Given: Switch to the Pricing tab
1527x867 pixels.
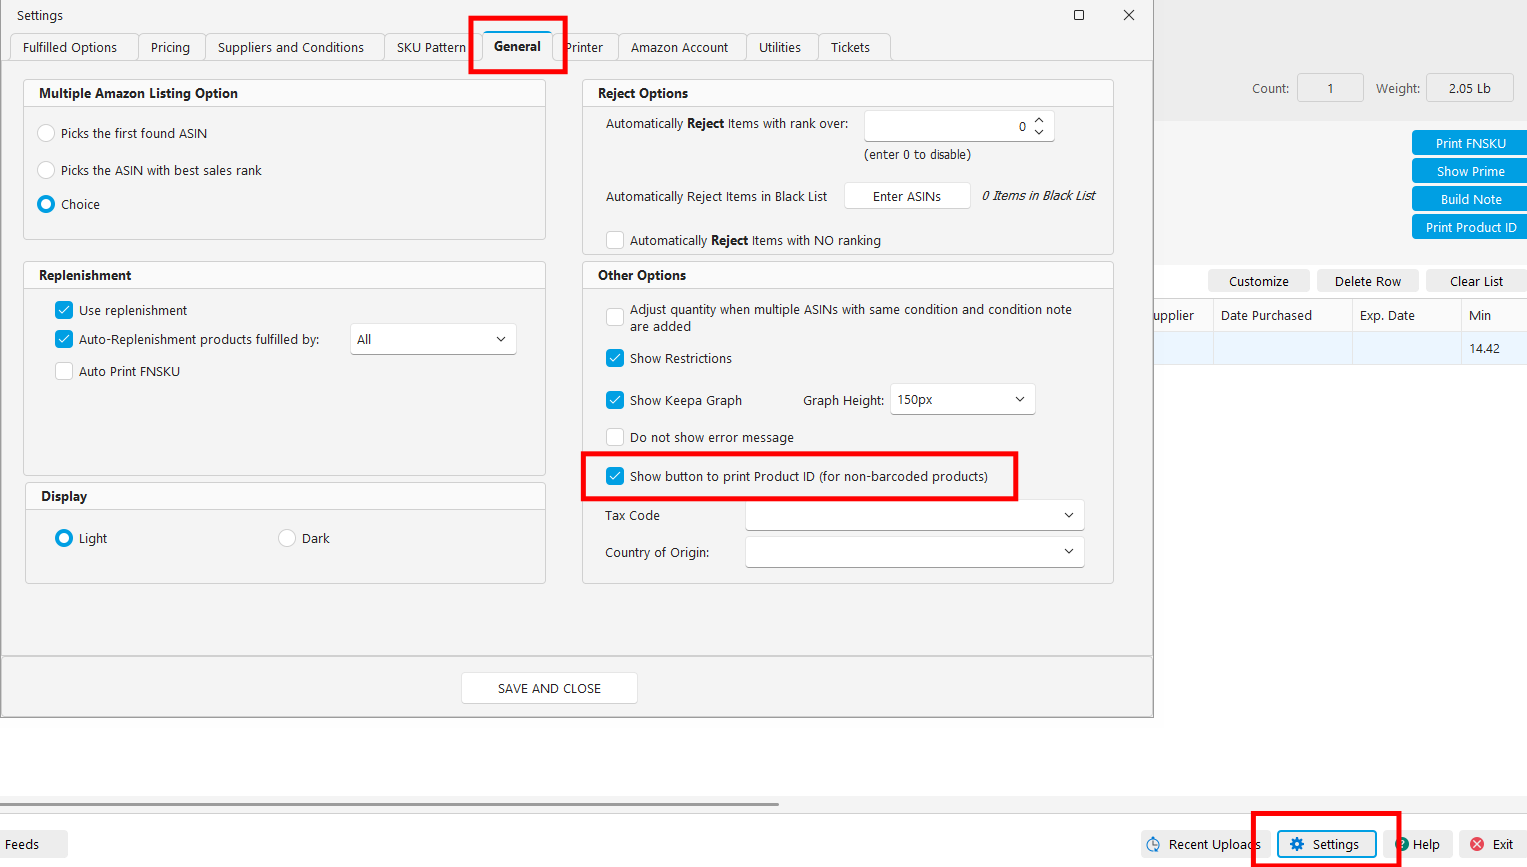Looking at the screenshot, I should 170,47.
